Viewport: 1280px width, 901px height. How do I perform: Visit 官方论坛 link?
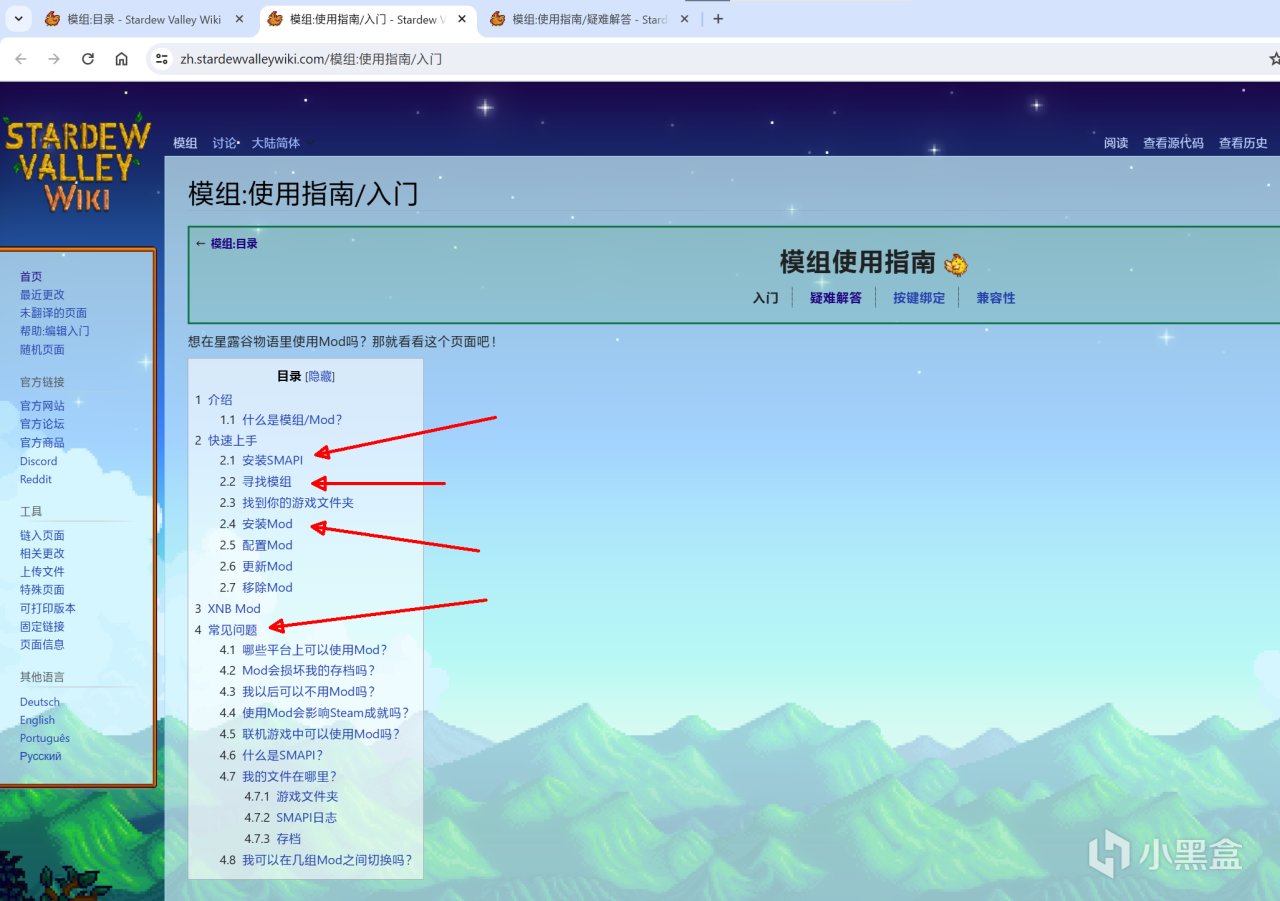42,424
